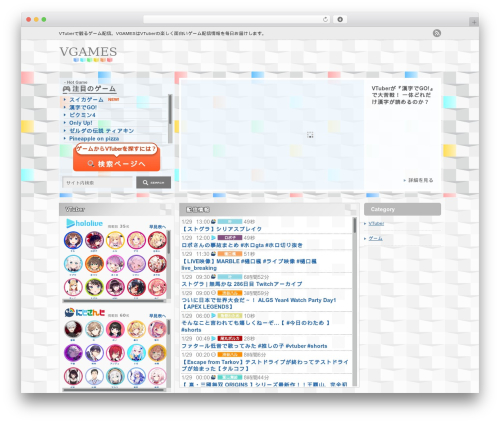Select hololive avatar with light pink hair and purple ring
The height and width of the screenshot is (423, 500).
(136, 264)
